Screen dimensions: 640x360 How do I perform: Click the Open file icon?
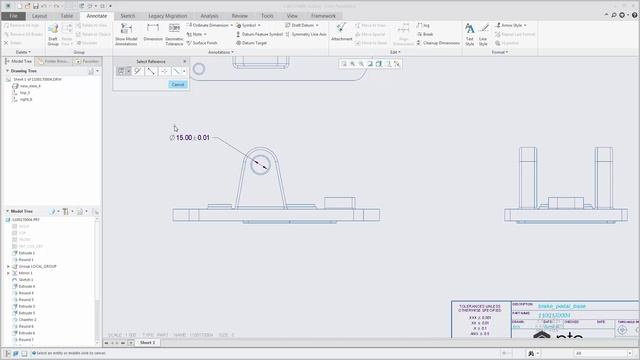(27, 6)
